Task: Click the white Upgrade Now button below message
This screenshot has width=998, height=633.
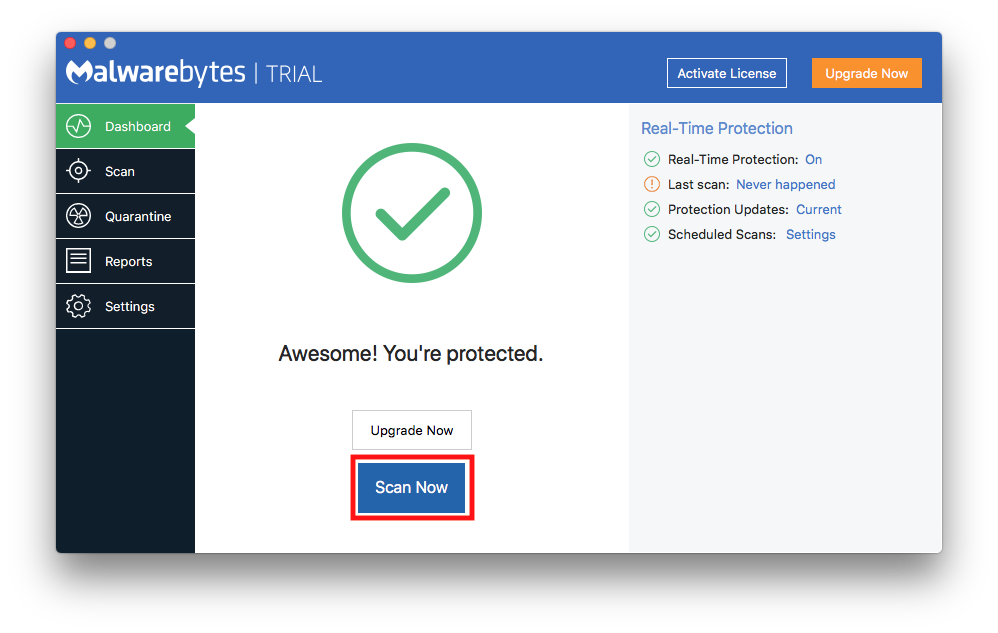Action: 412,431
